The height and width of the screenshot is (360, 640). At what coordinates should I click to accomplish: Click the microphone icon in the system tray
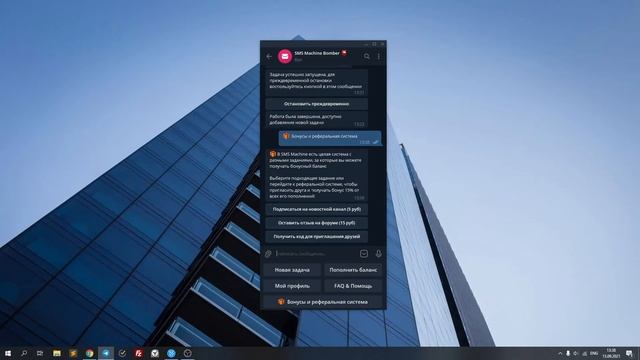[568, 353]
